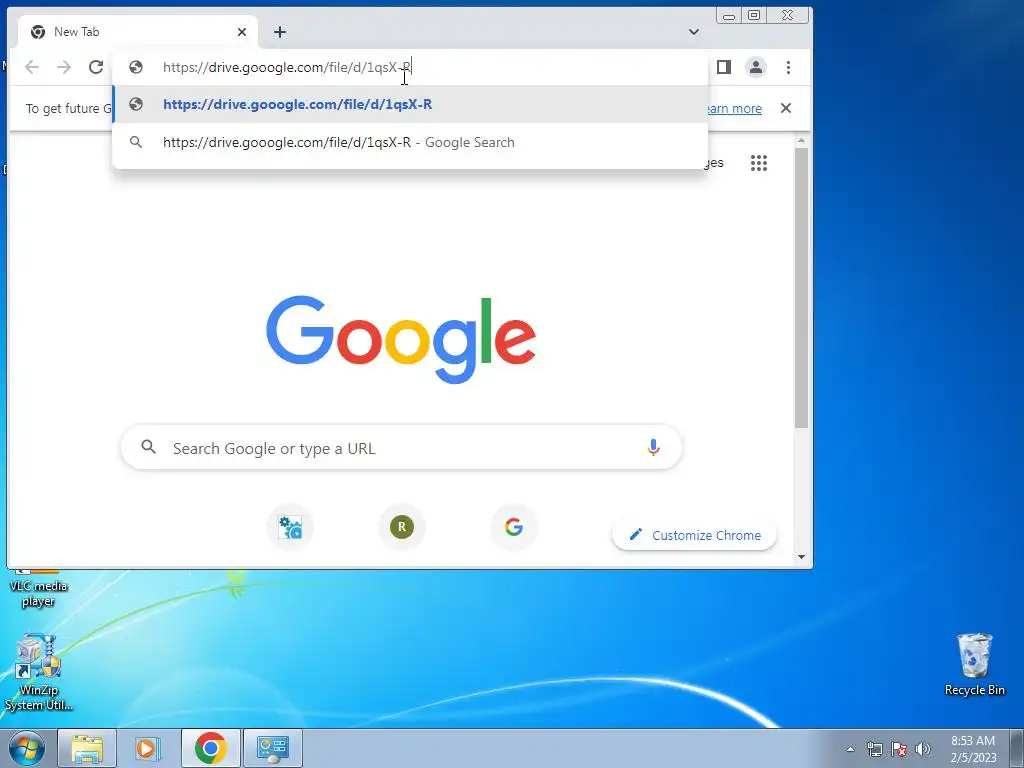Launch the media player taskbar icon
The height and width of the screenshot is (768, 1024).
click(x=148, y=748)
